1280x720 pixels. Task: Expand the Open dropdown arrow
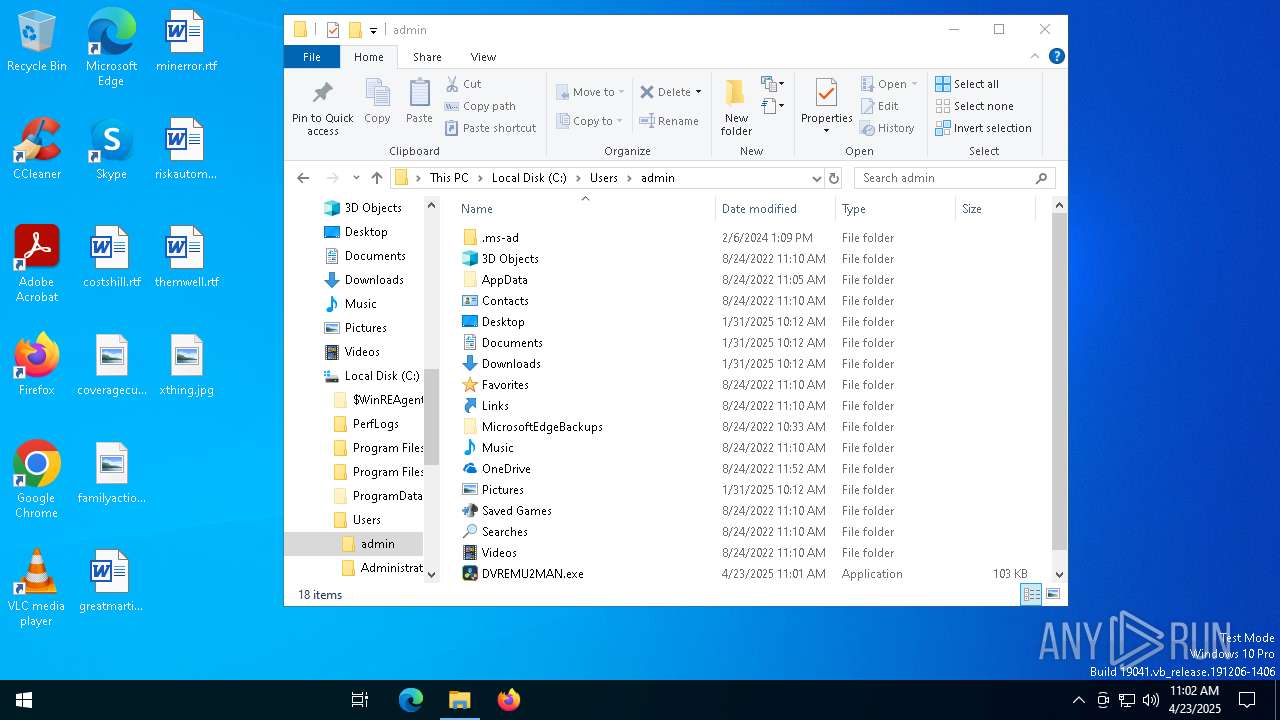click(914, 84)
